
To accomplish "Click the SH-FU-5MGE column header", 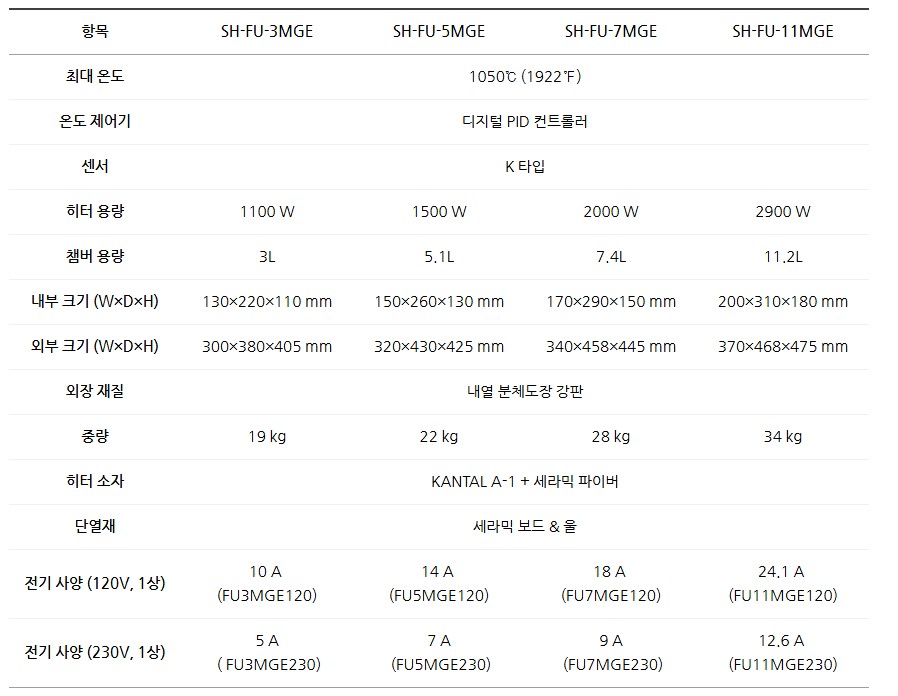I will 439,31.
